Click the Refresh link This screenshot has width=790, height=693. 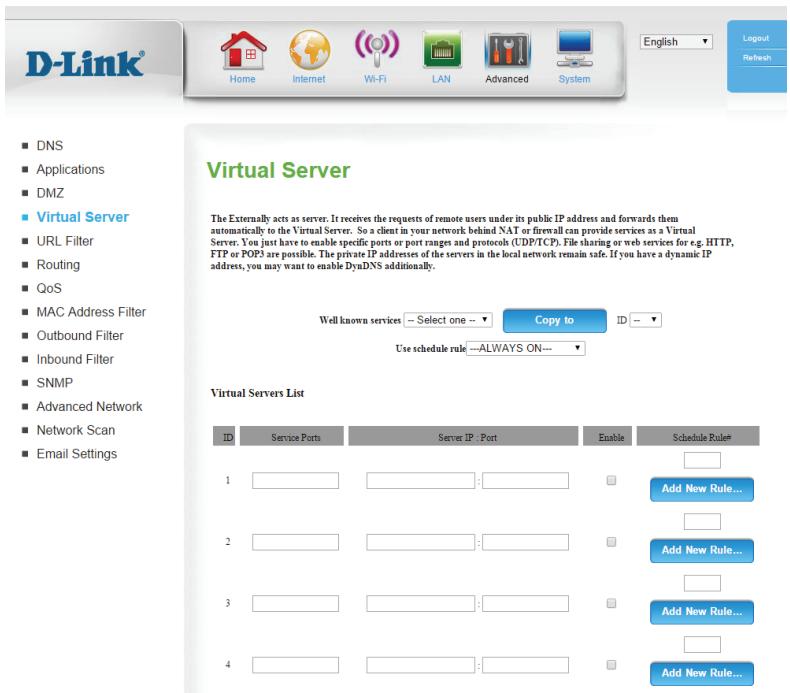[x=757, y=58]
